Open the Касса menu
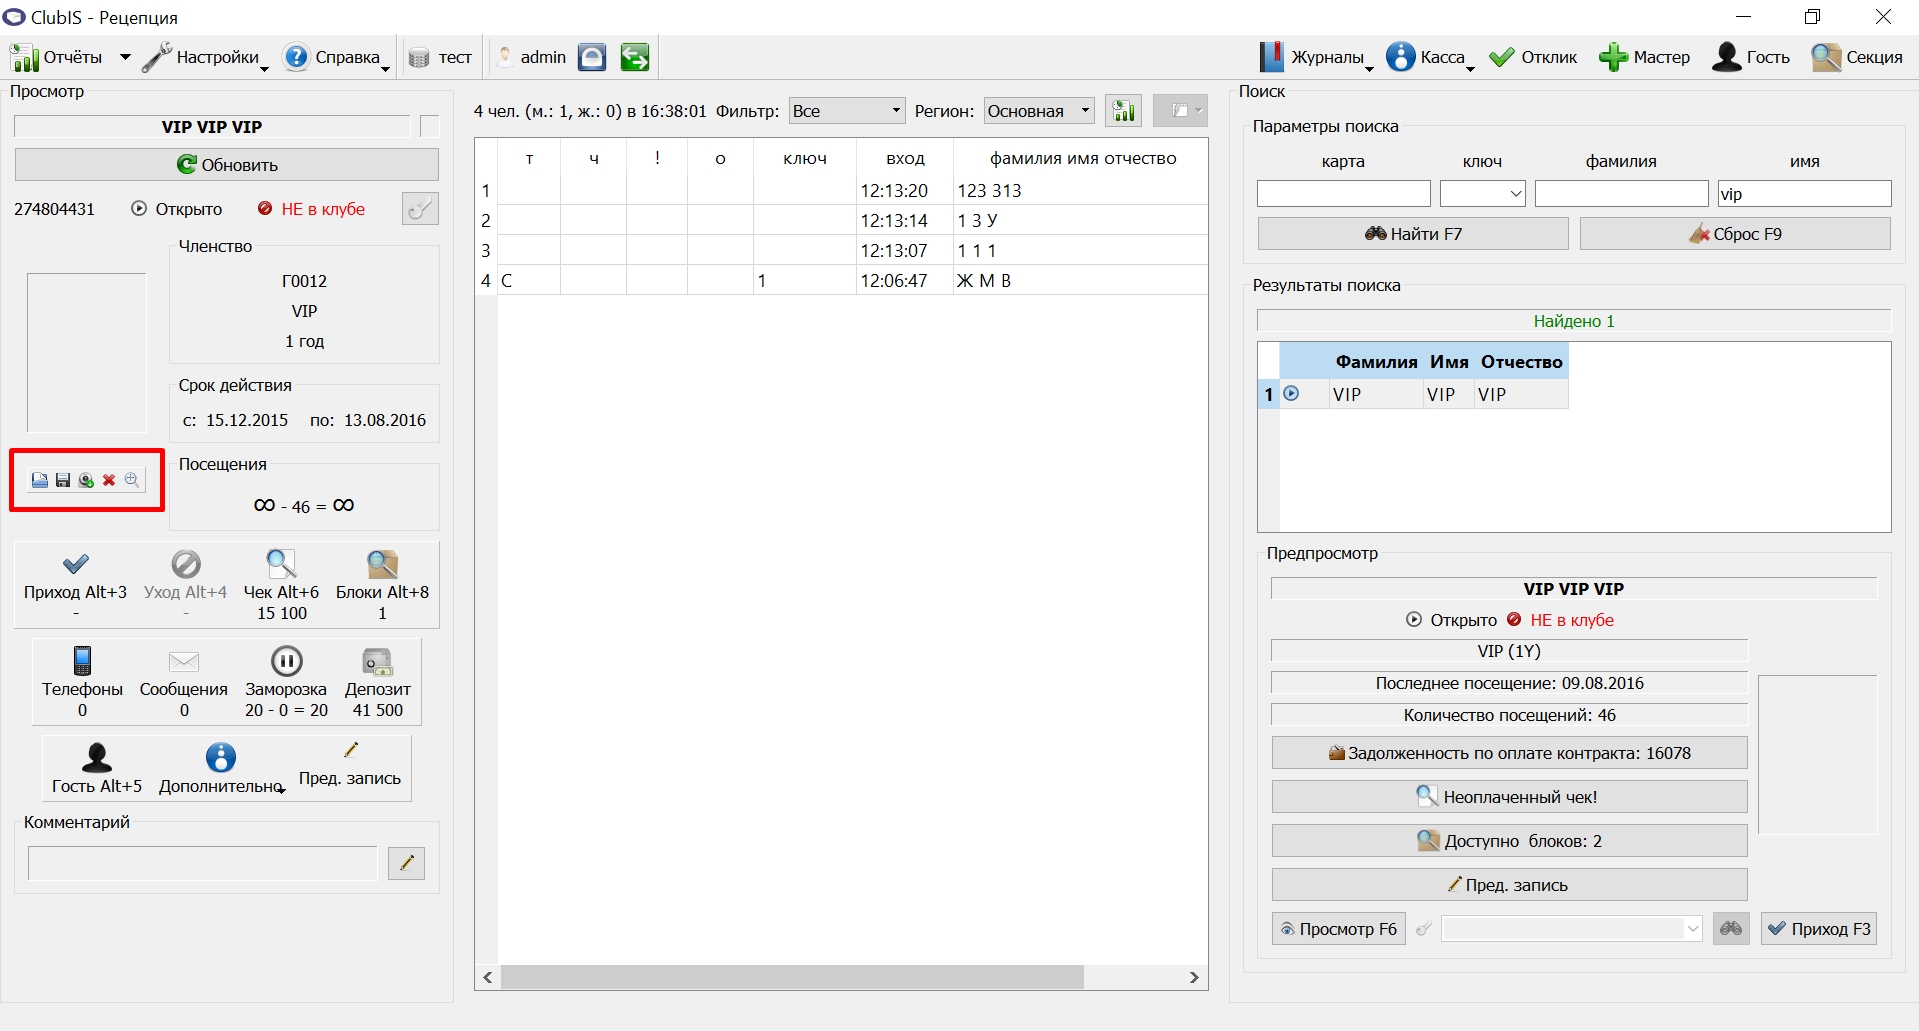This screenshot has width=1919, height=1031. tap(1430, 57)
